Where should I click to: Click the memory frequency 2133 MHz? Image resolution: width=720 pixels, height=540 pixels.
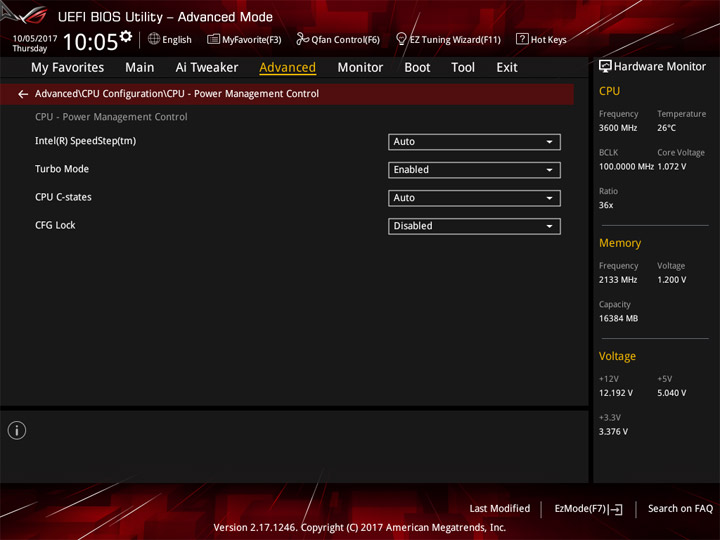pyautogui.click(x=618, y=280)
